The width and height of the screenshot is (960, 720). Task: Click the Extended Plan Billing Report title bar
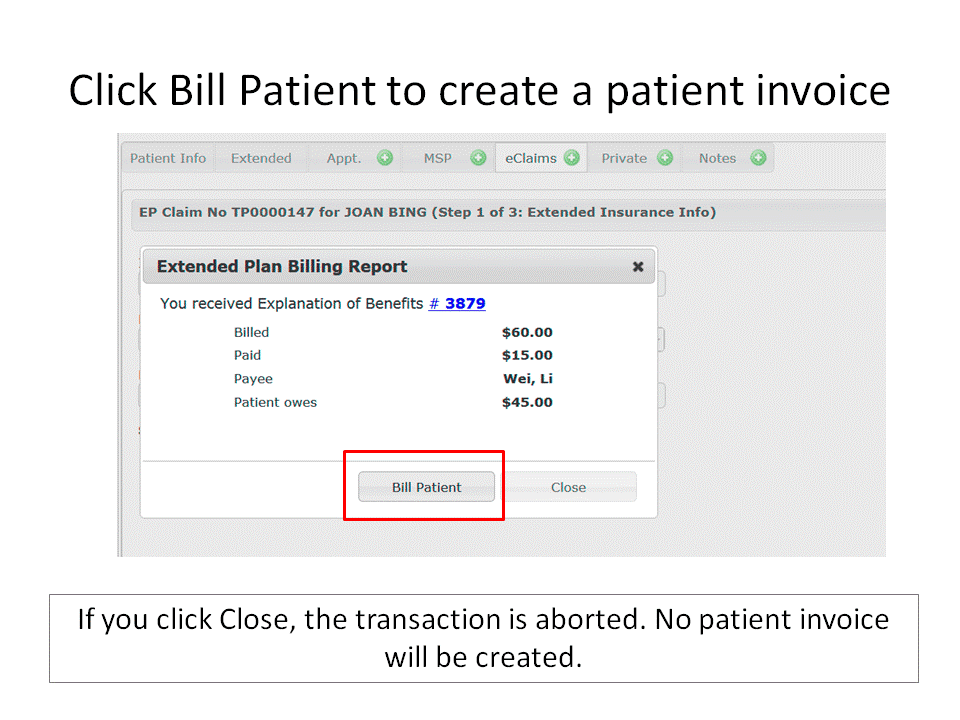(x=380, y=267)
